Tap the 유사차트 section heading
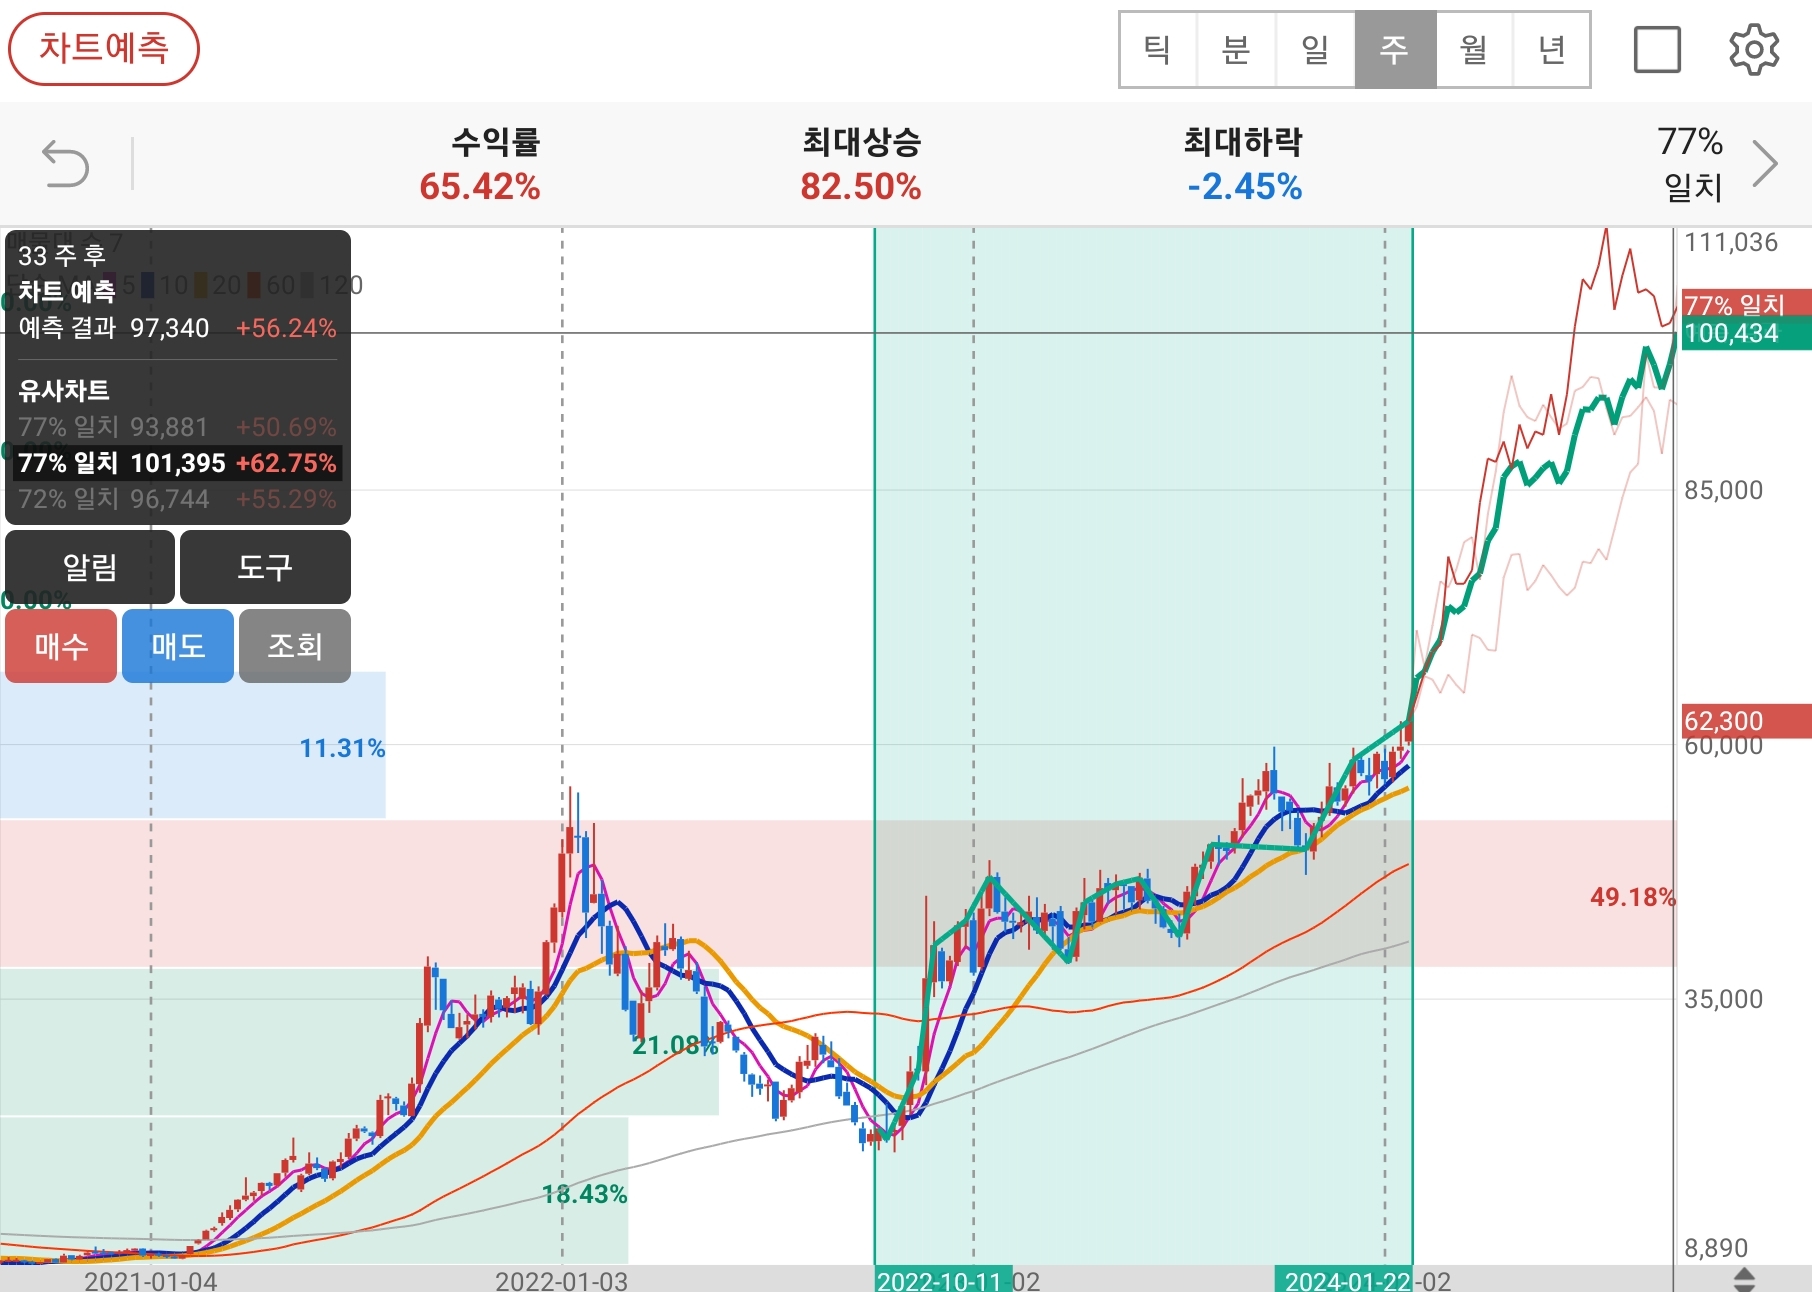Screen dimensions: 1812x1292 tap(64, 390)
